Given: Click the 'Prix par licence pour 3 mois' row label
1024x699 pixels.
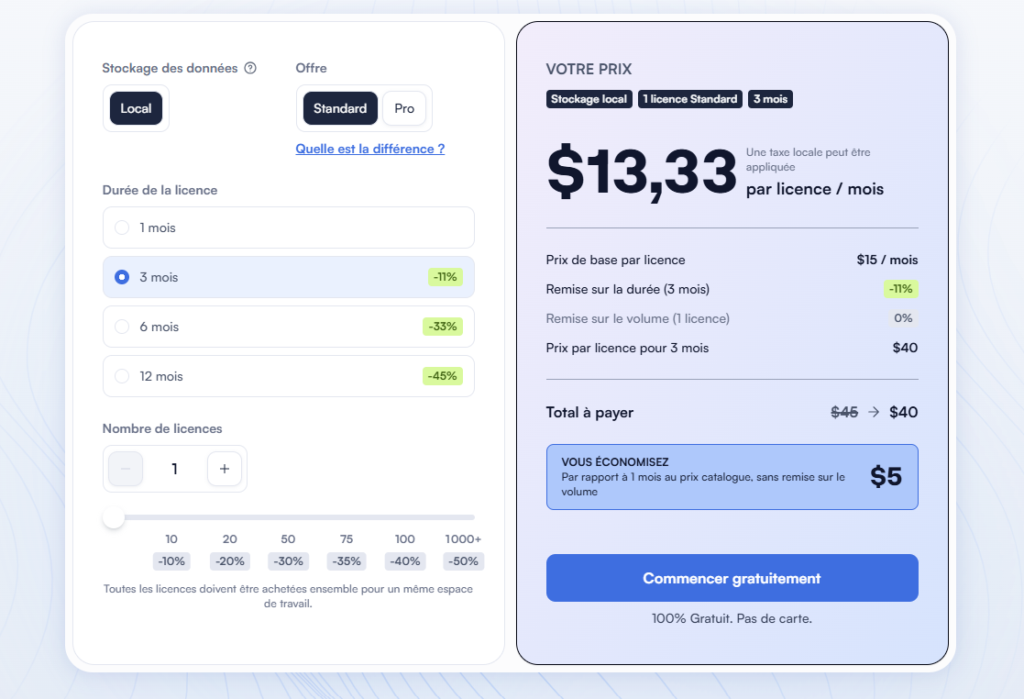Looking at the screenshot, I should coord(628,348).
